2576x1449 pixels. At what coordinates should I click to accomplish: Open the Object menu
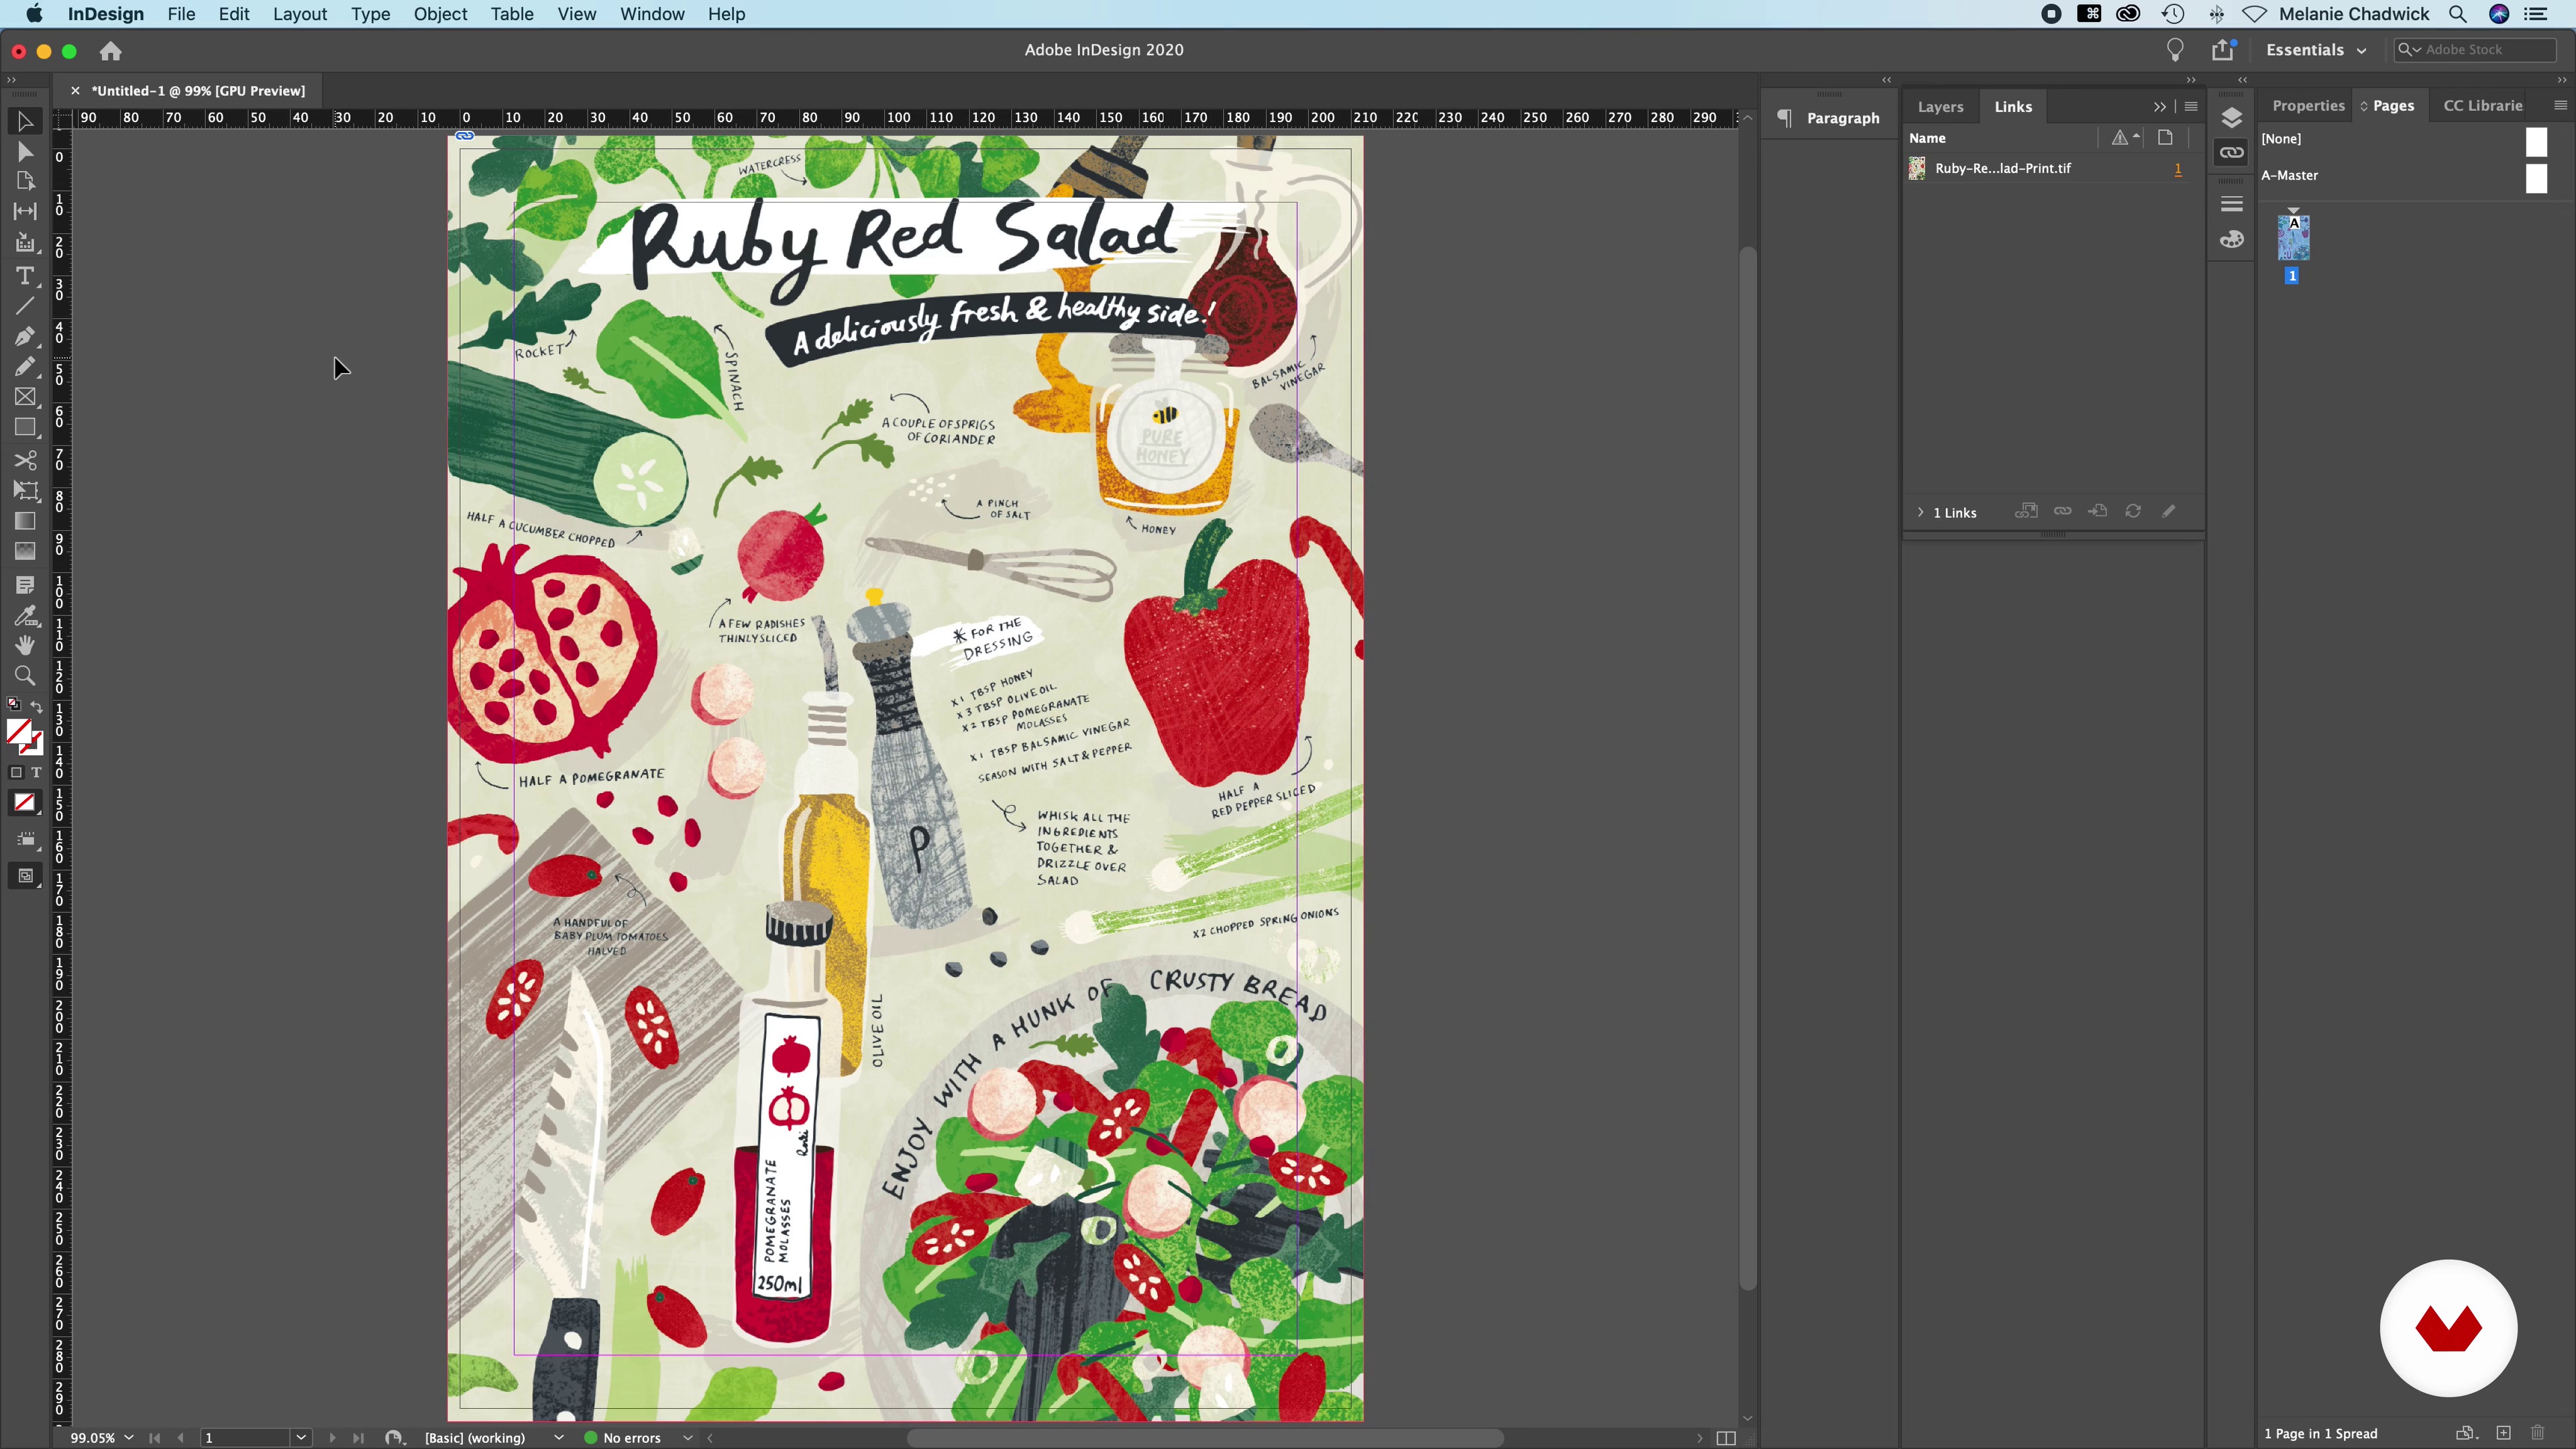point(440,14)
